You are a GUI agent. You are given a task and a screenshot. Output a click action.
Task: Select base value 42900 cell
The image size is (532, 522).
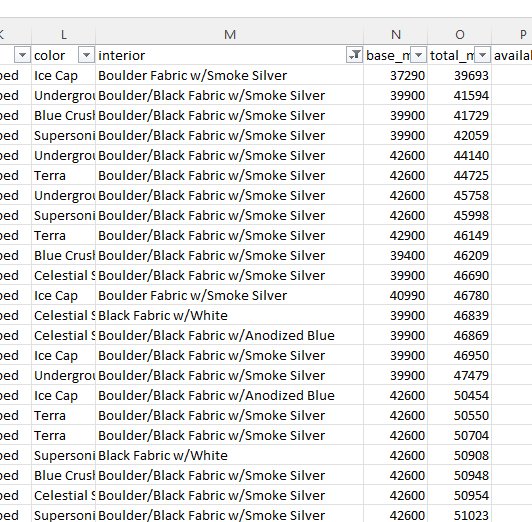click(x=396, y=235)
